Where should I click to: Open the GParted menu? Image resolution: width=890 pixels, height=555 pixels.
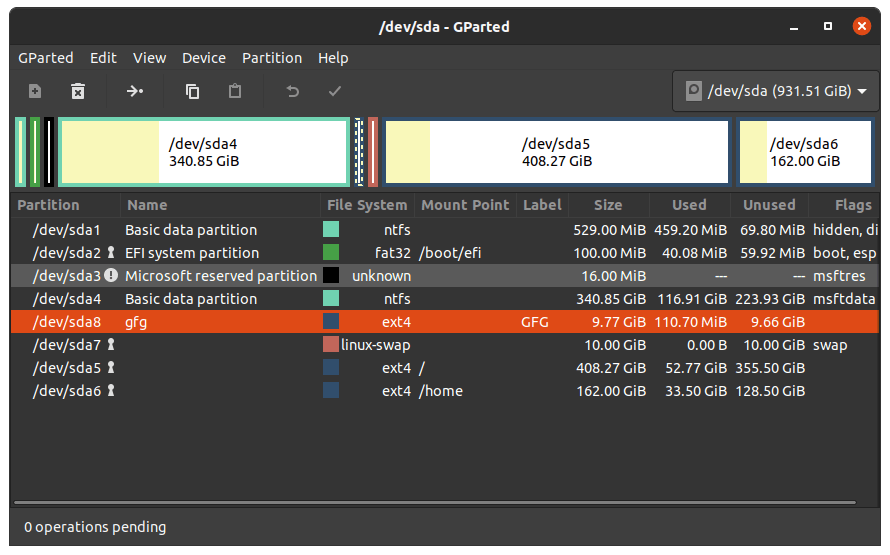pos(45,58)
